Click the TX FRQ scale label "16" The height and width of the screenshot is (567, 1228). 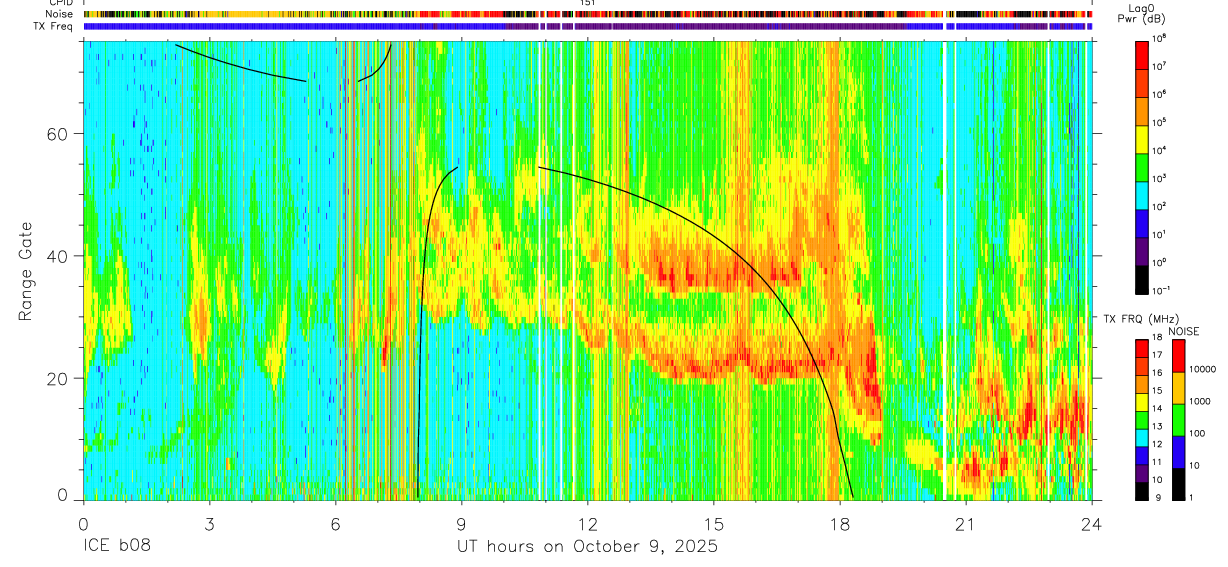(1159, 373)
